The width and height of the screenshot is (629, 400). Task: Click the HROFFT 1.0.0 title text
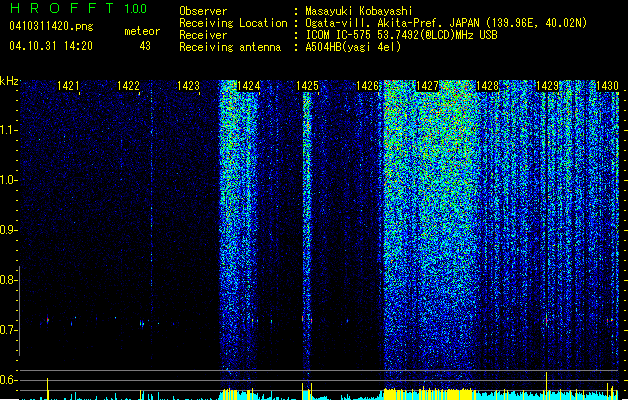78,8
